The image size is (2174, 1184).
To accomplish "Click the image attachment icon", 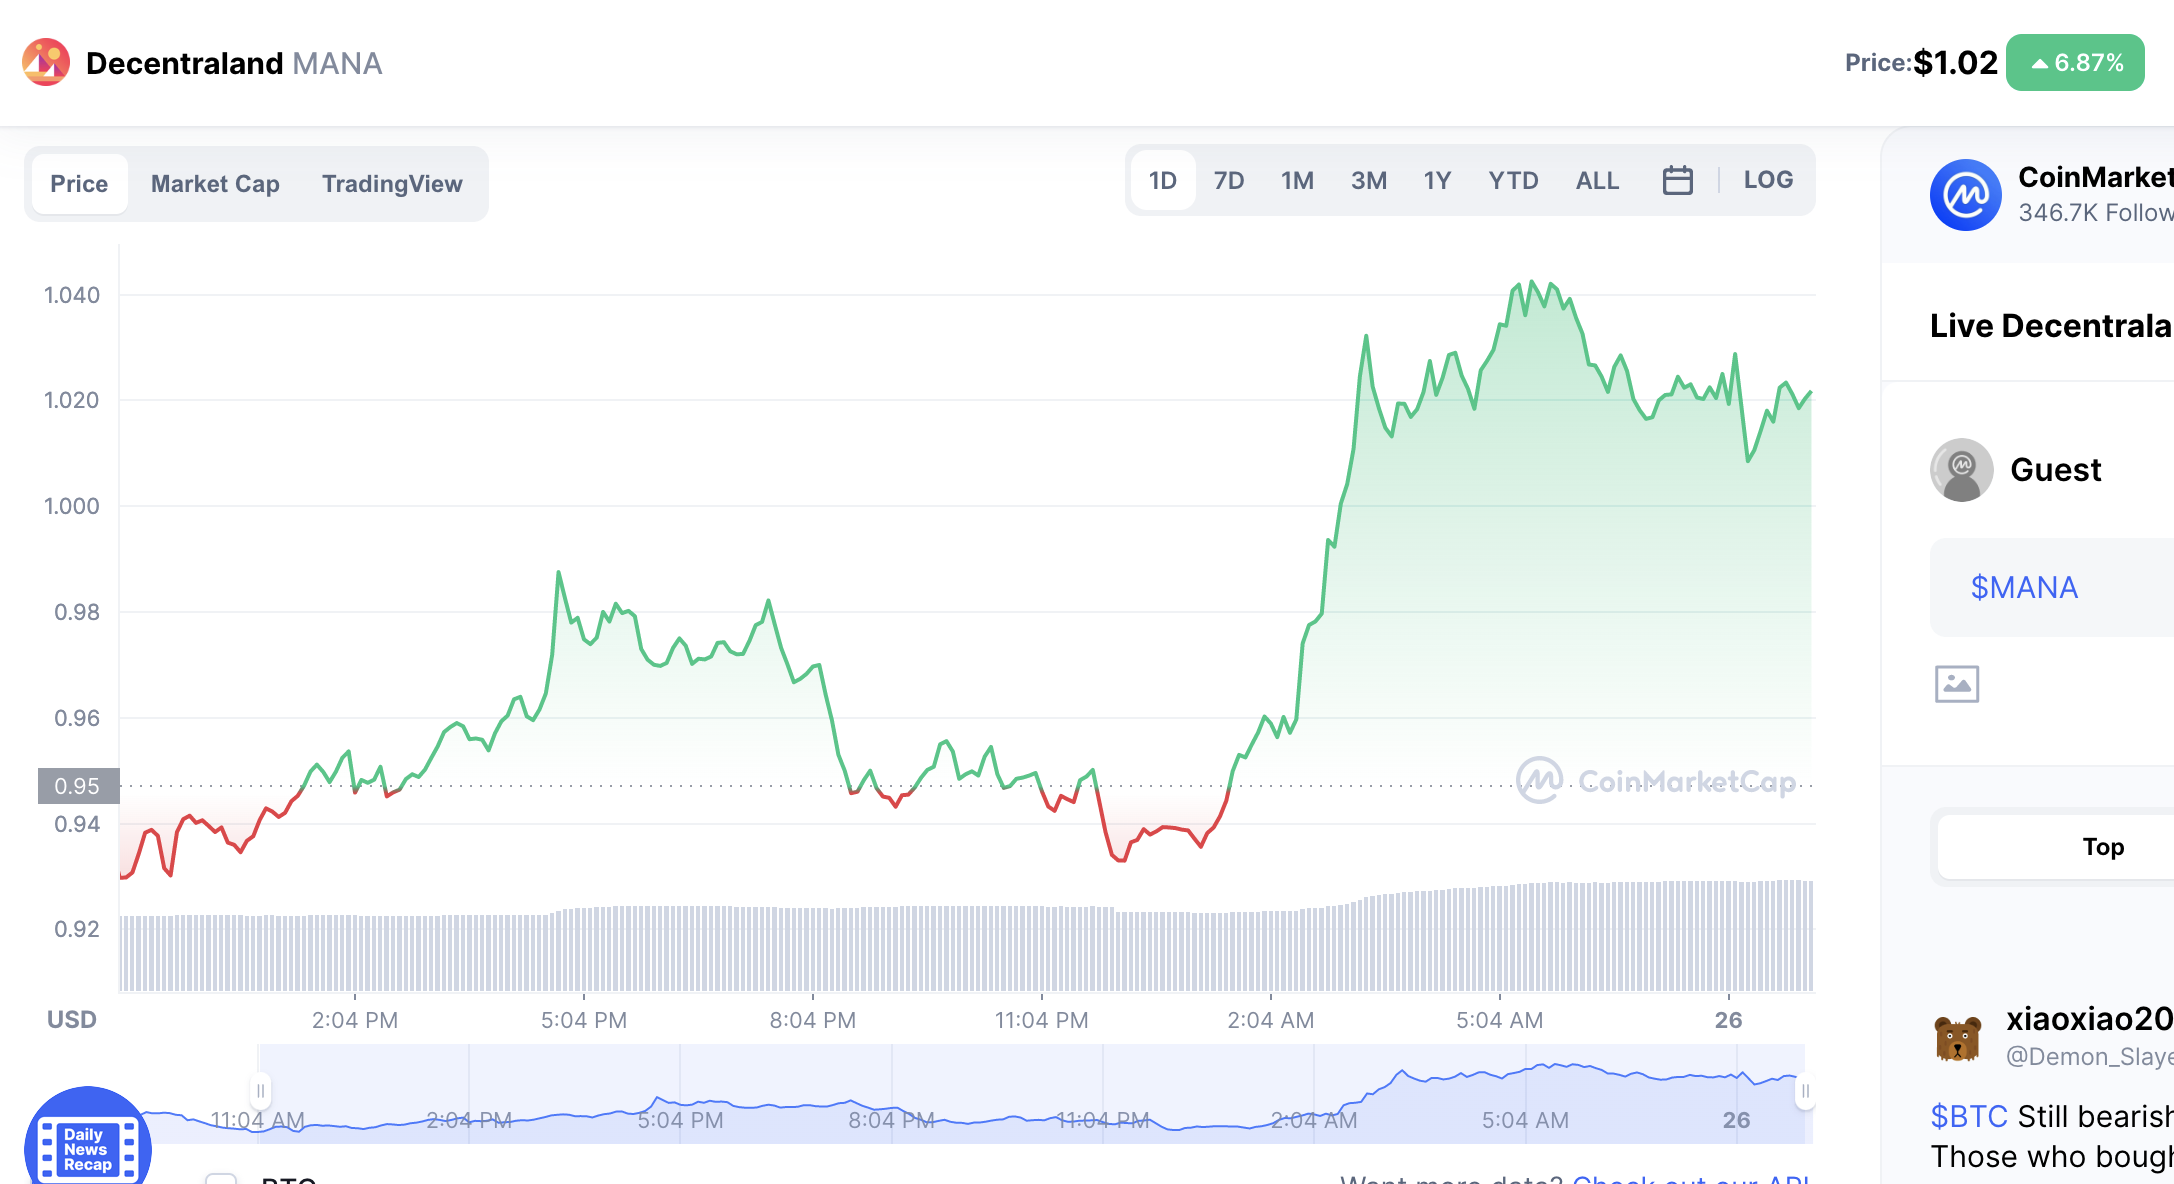I will (x=1956, y=684).
